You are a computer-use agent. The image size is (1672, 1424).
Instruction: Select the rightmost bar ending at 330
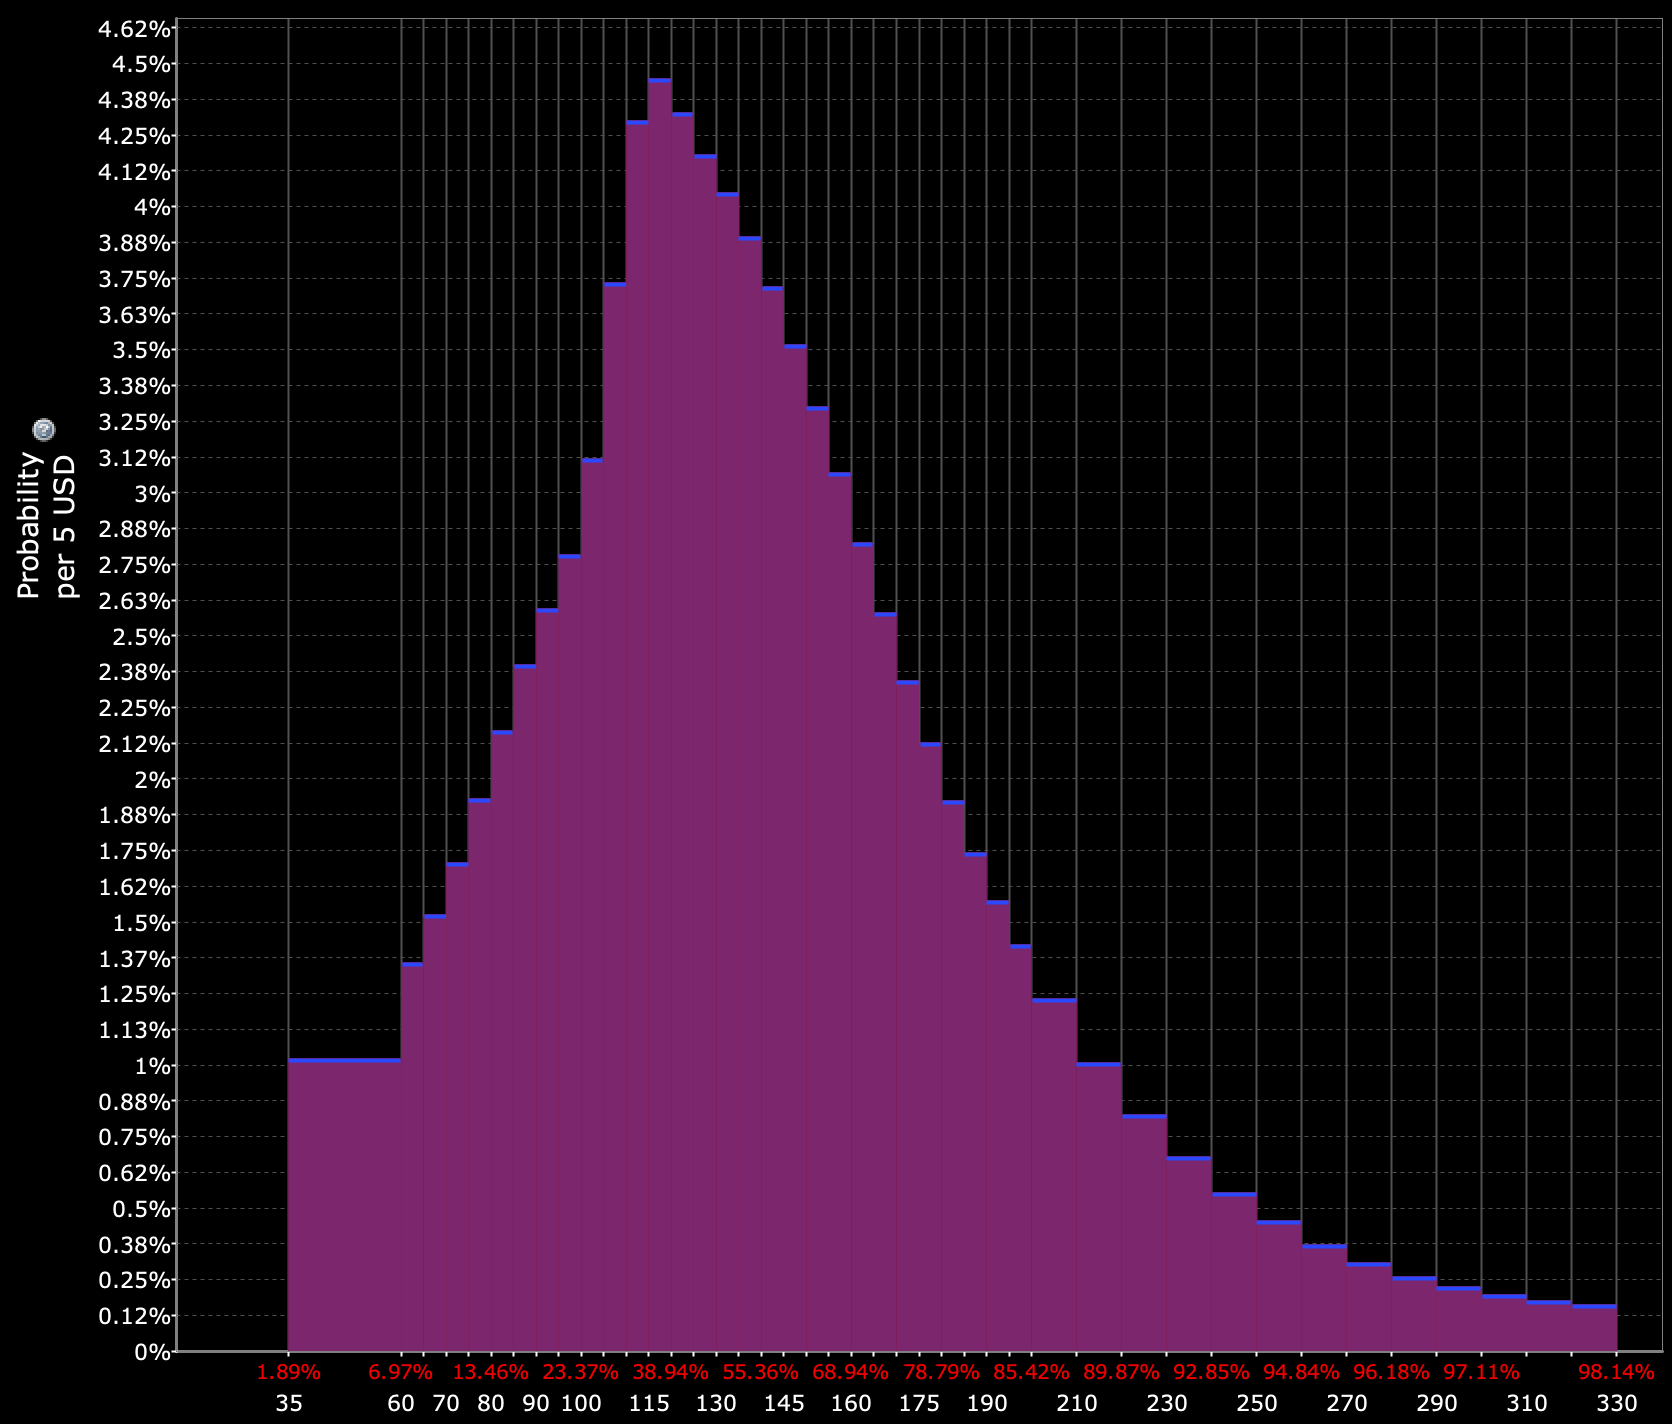(1594, 1328)
